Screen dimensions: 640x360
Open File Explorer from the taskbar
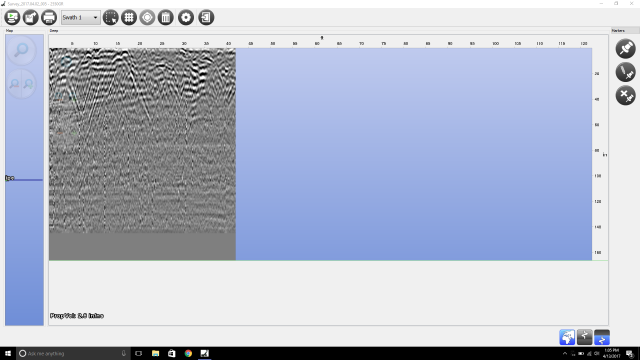click(156, 353)
